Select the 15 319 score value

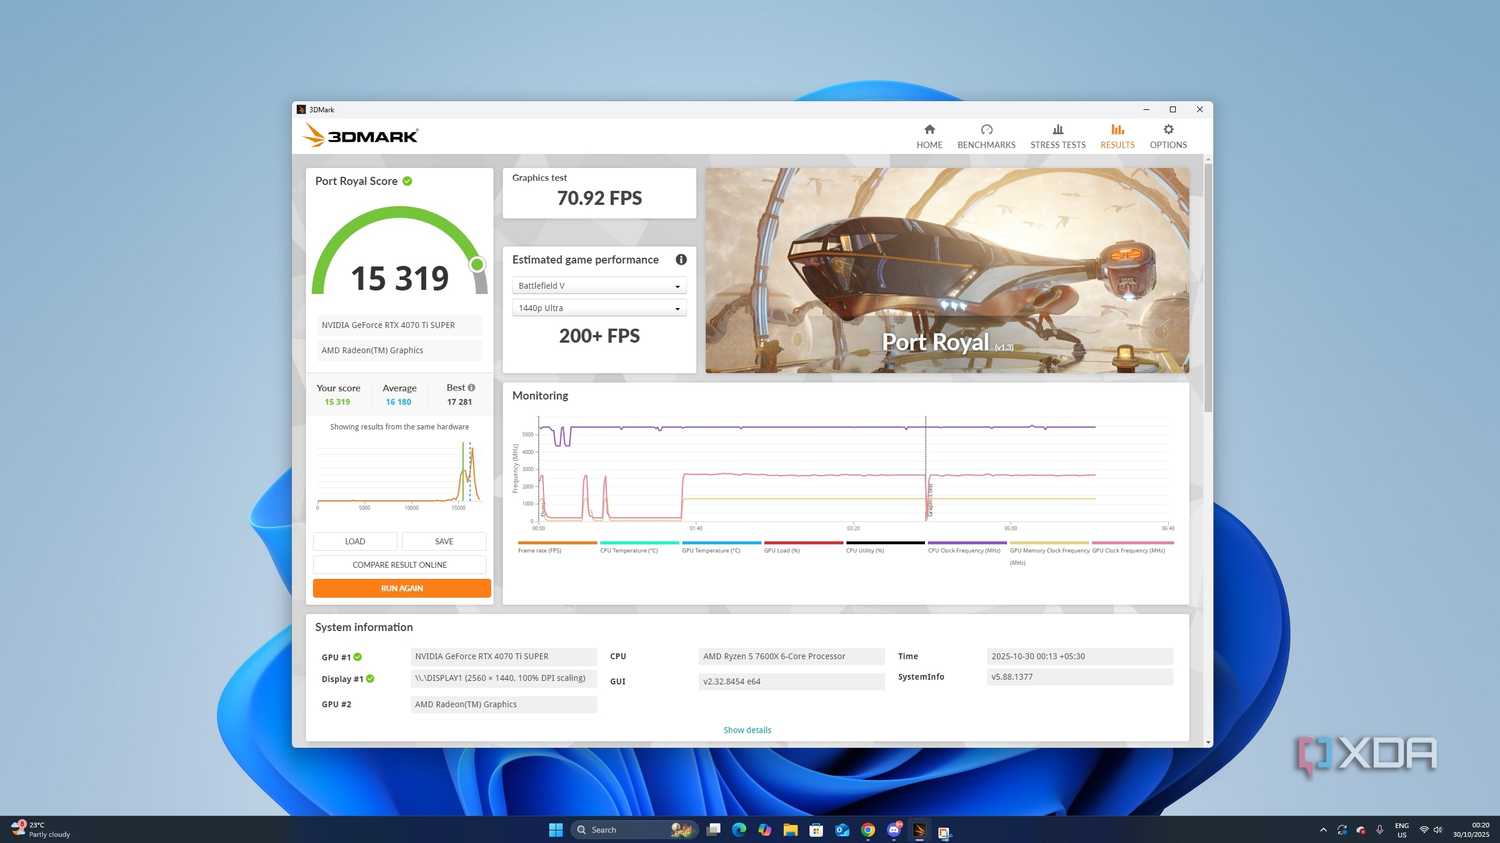pyautogui.click(x=400, y=278)
